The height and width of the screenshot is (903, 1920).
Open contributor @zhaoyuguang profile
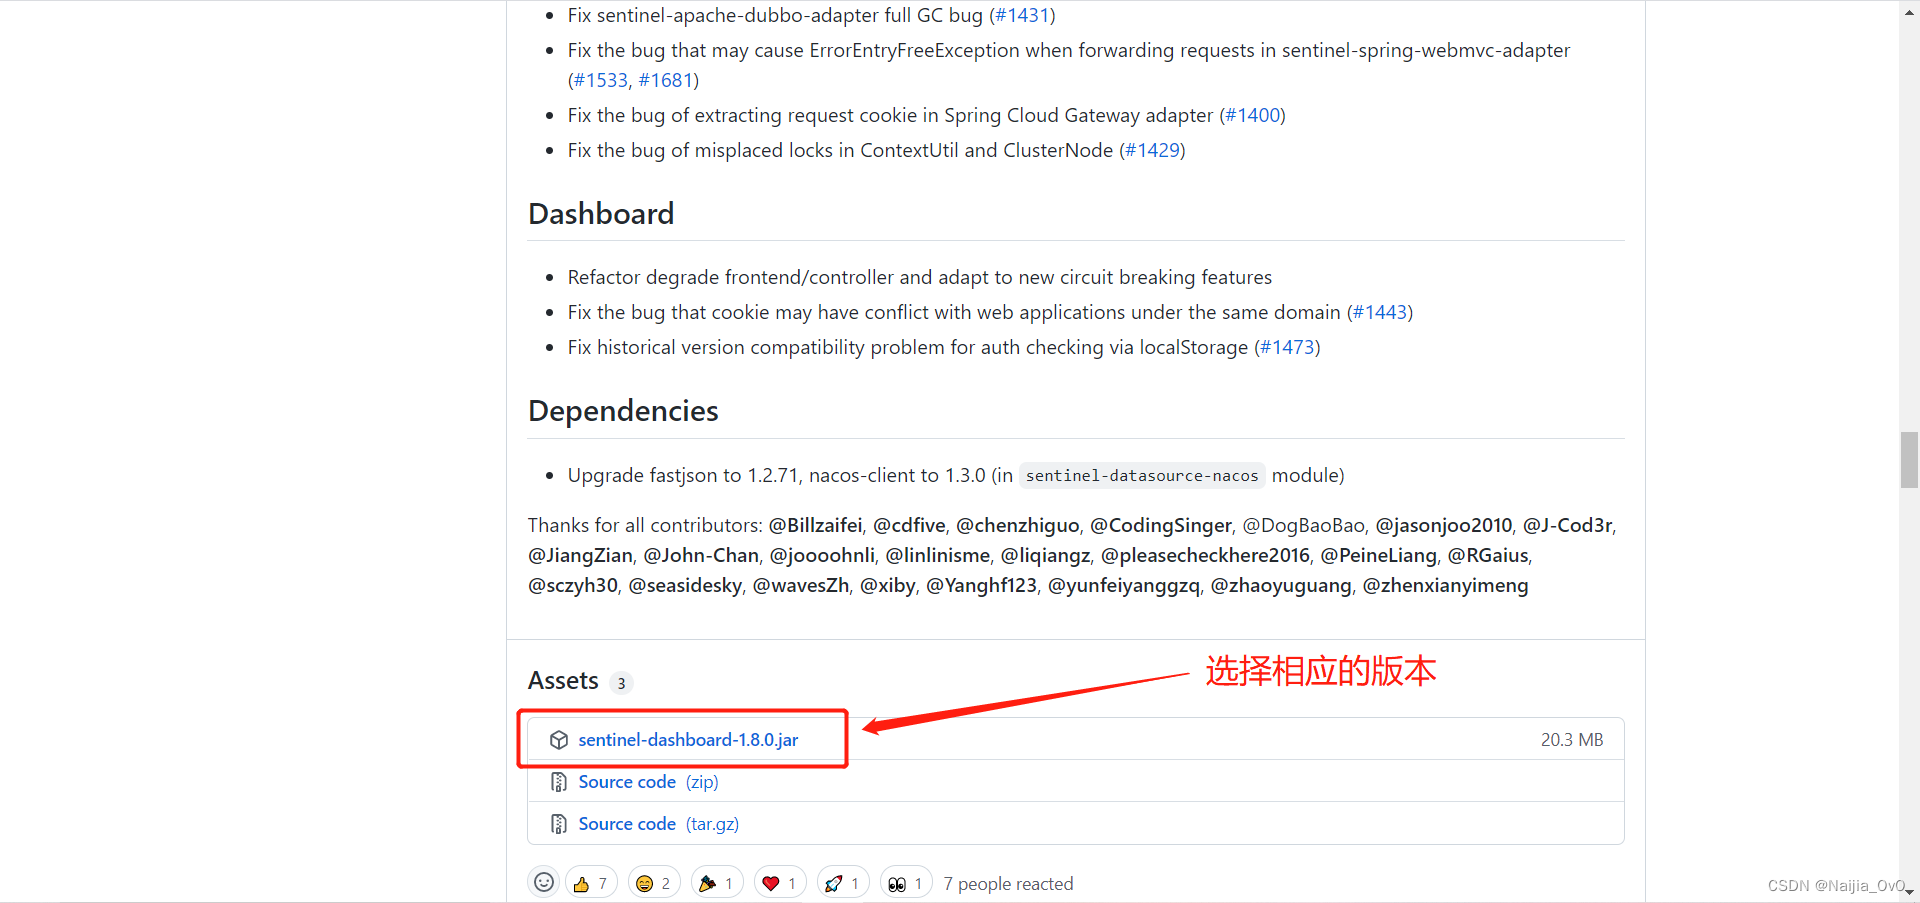(x=1281, y=585)
